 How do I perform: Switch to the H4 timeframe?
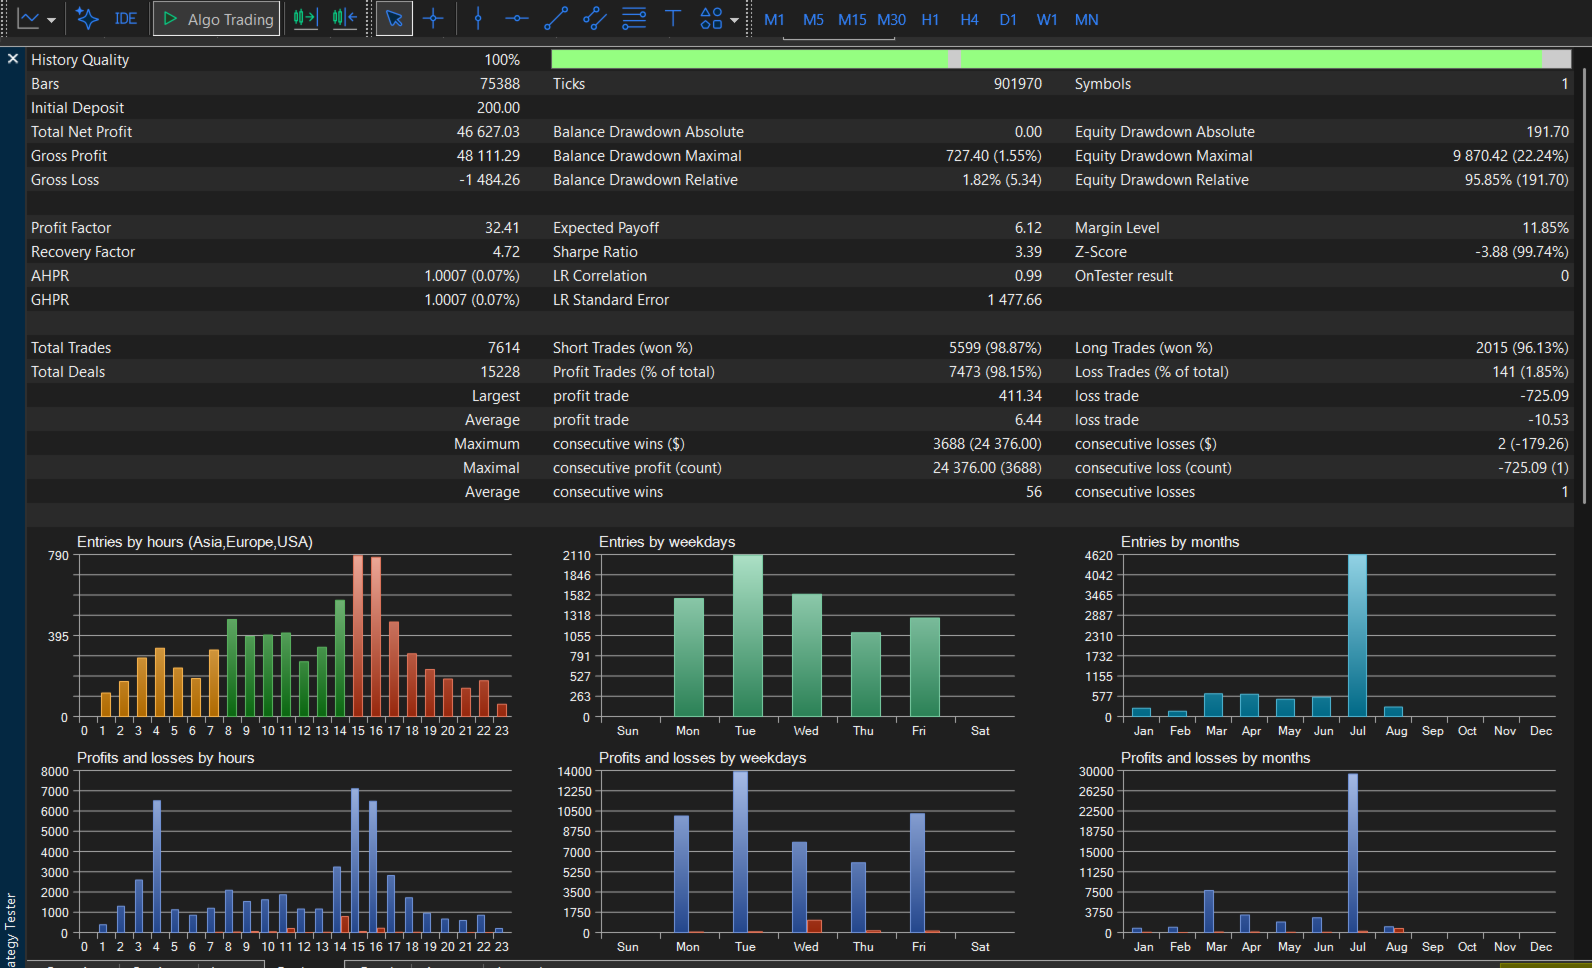click(x=969, y=20)
